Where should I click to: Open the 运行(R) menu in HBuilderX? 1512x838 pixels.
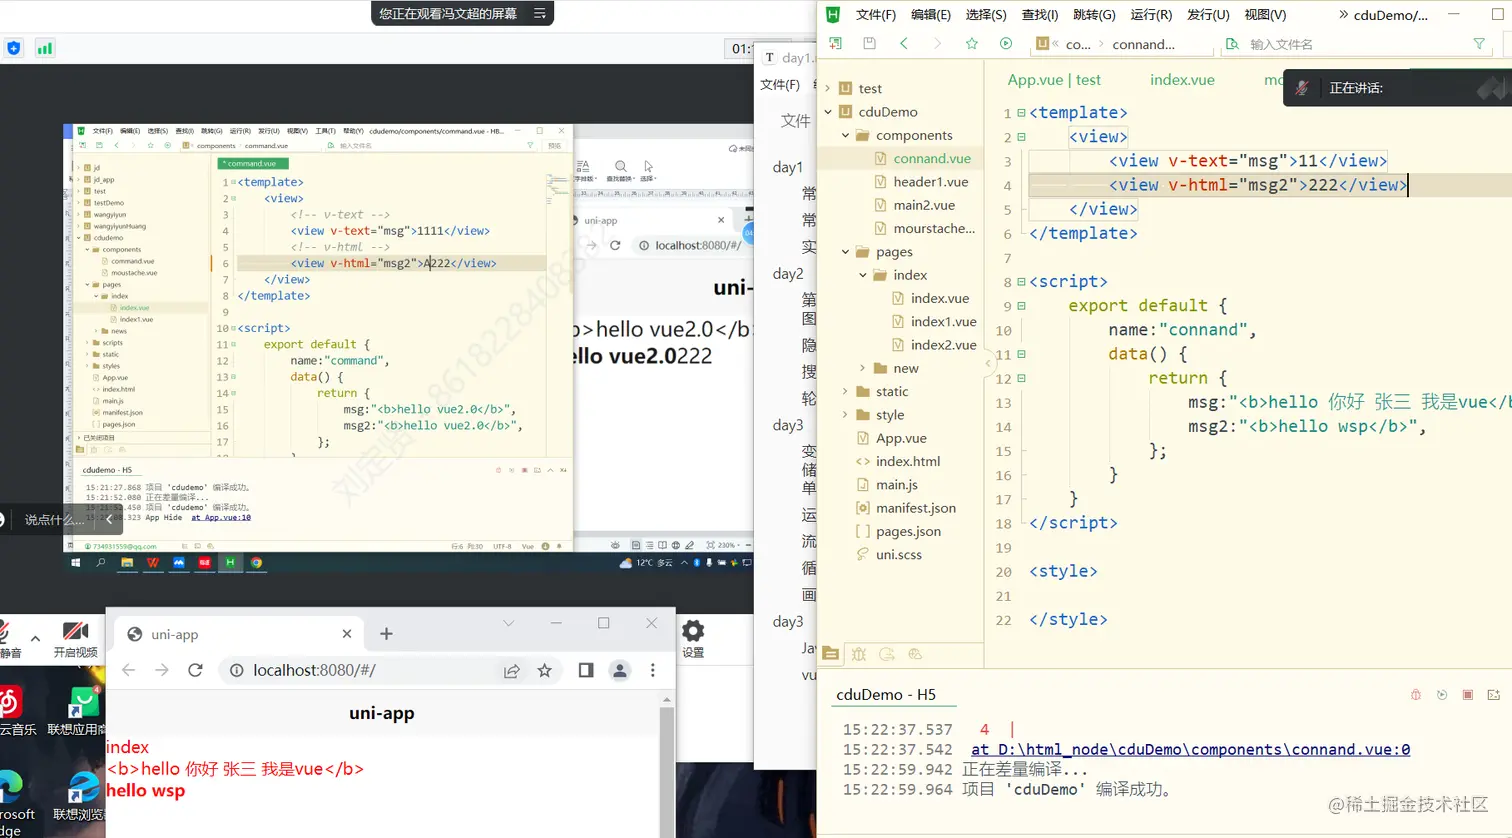pos(1151,14)
